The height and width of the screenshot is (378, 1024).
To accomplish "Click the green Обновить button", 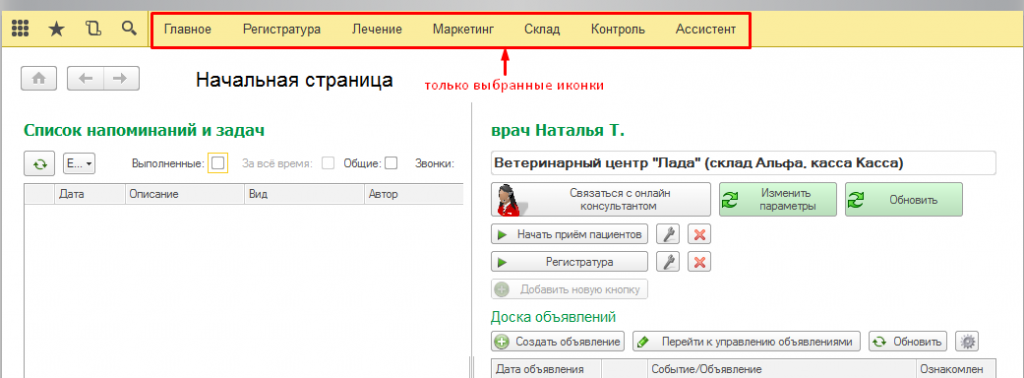I will [x=903, y=199].
